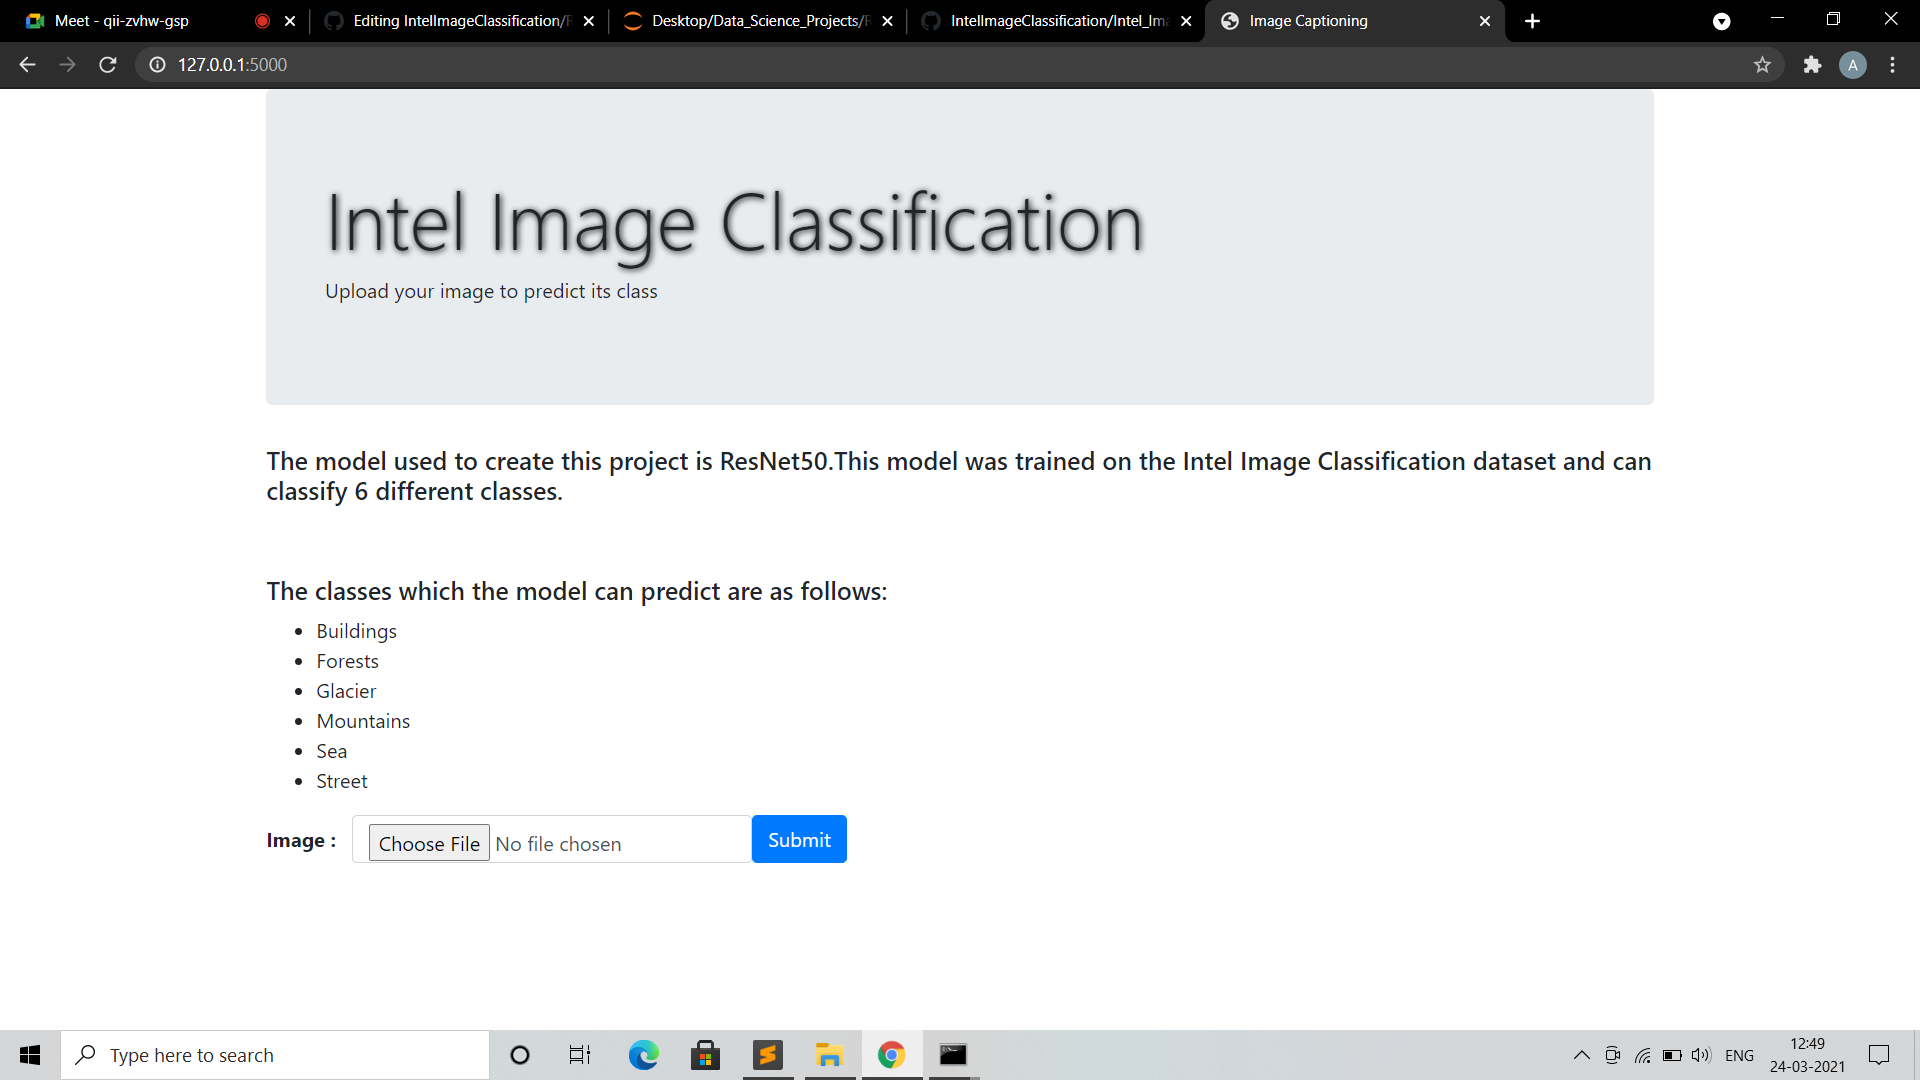
Task: Click the address bar URL 127.0.0.1:5000
Action: 232,65
